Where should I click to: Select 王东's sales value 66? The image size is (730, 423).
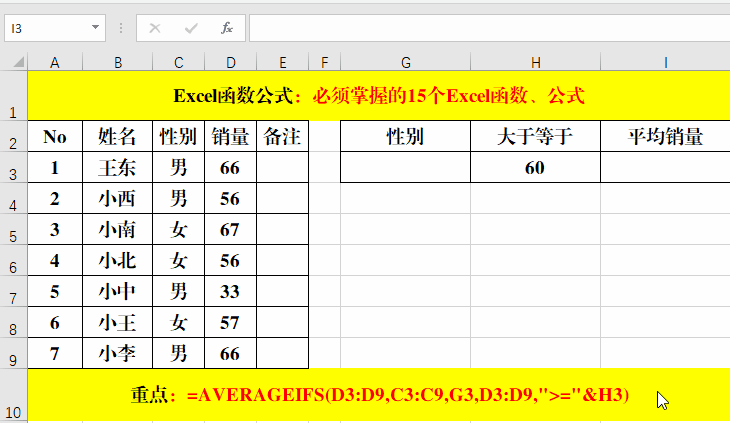[230, 167]
